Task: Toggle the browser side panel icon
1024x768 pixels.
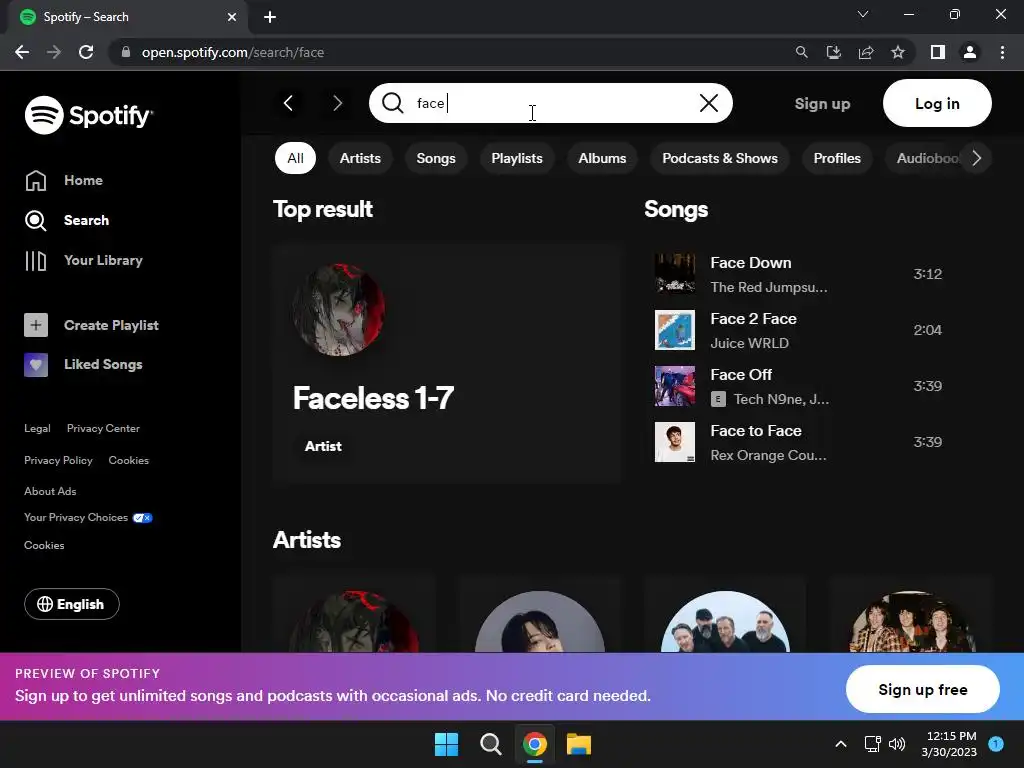Action: (938, 52)
